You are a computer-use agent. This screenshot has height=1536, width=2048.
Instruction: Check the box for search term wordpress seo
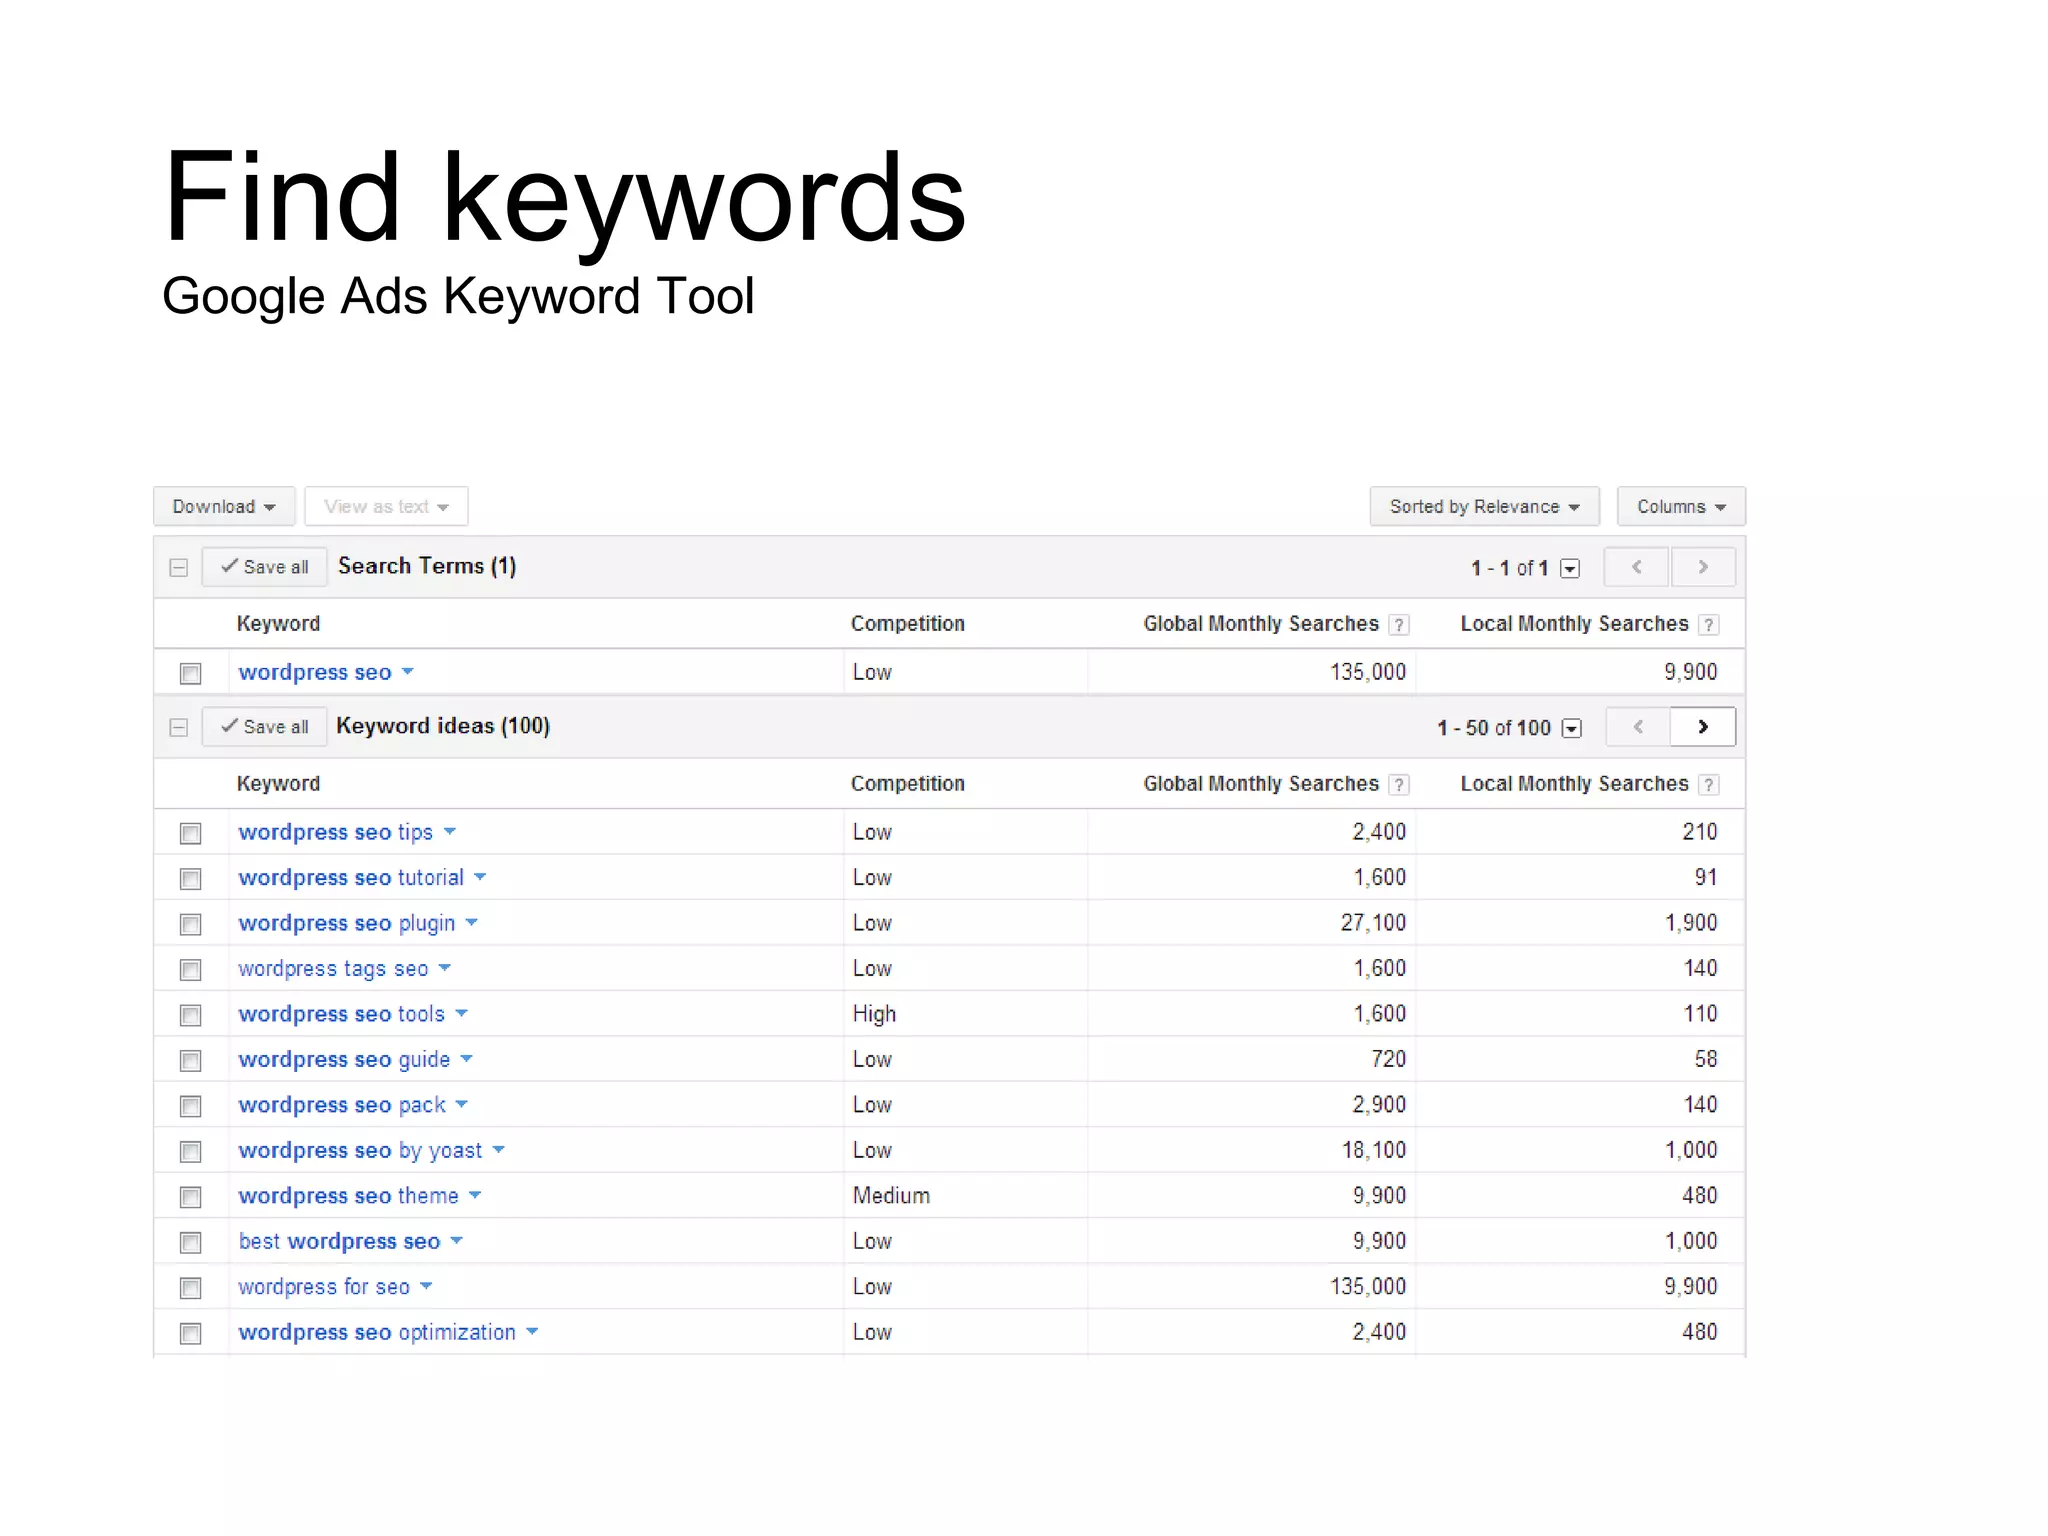[190, 673]
